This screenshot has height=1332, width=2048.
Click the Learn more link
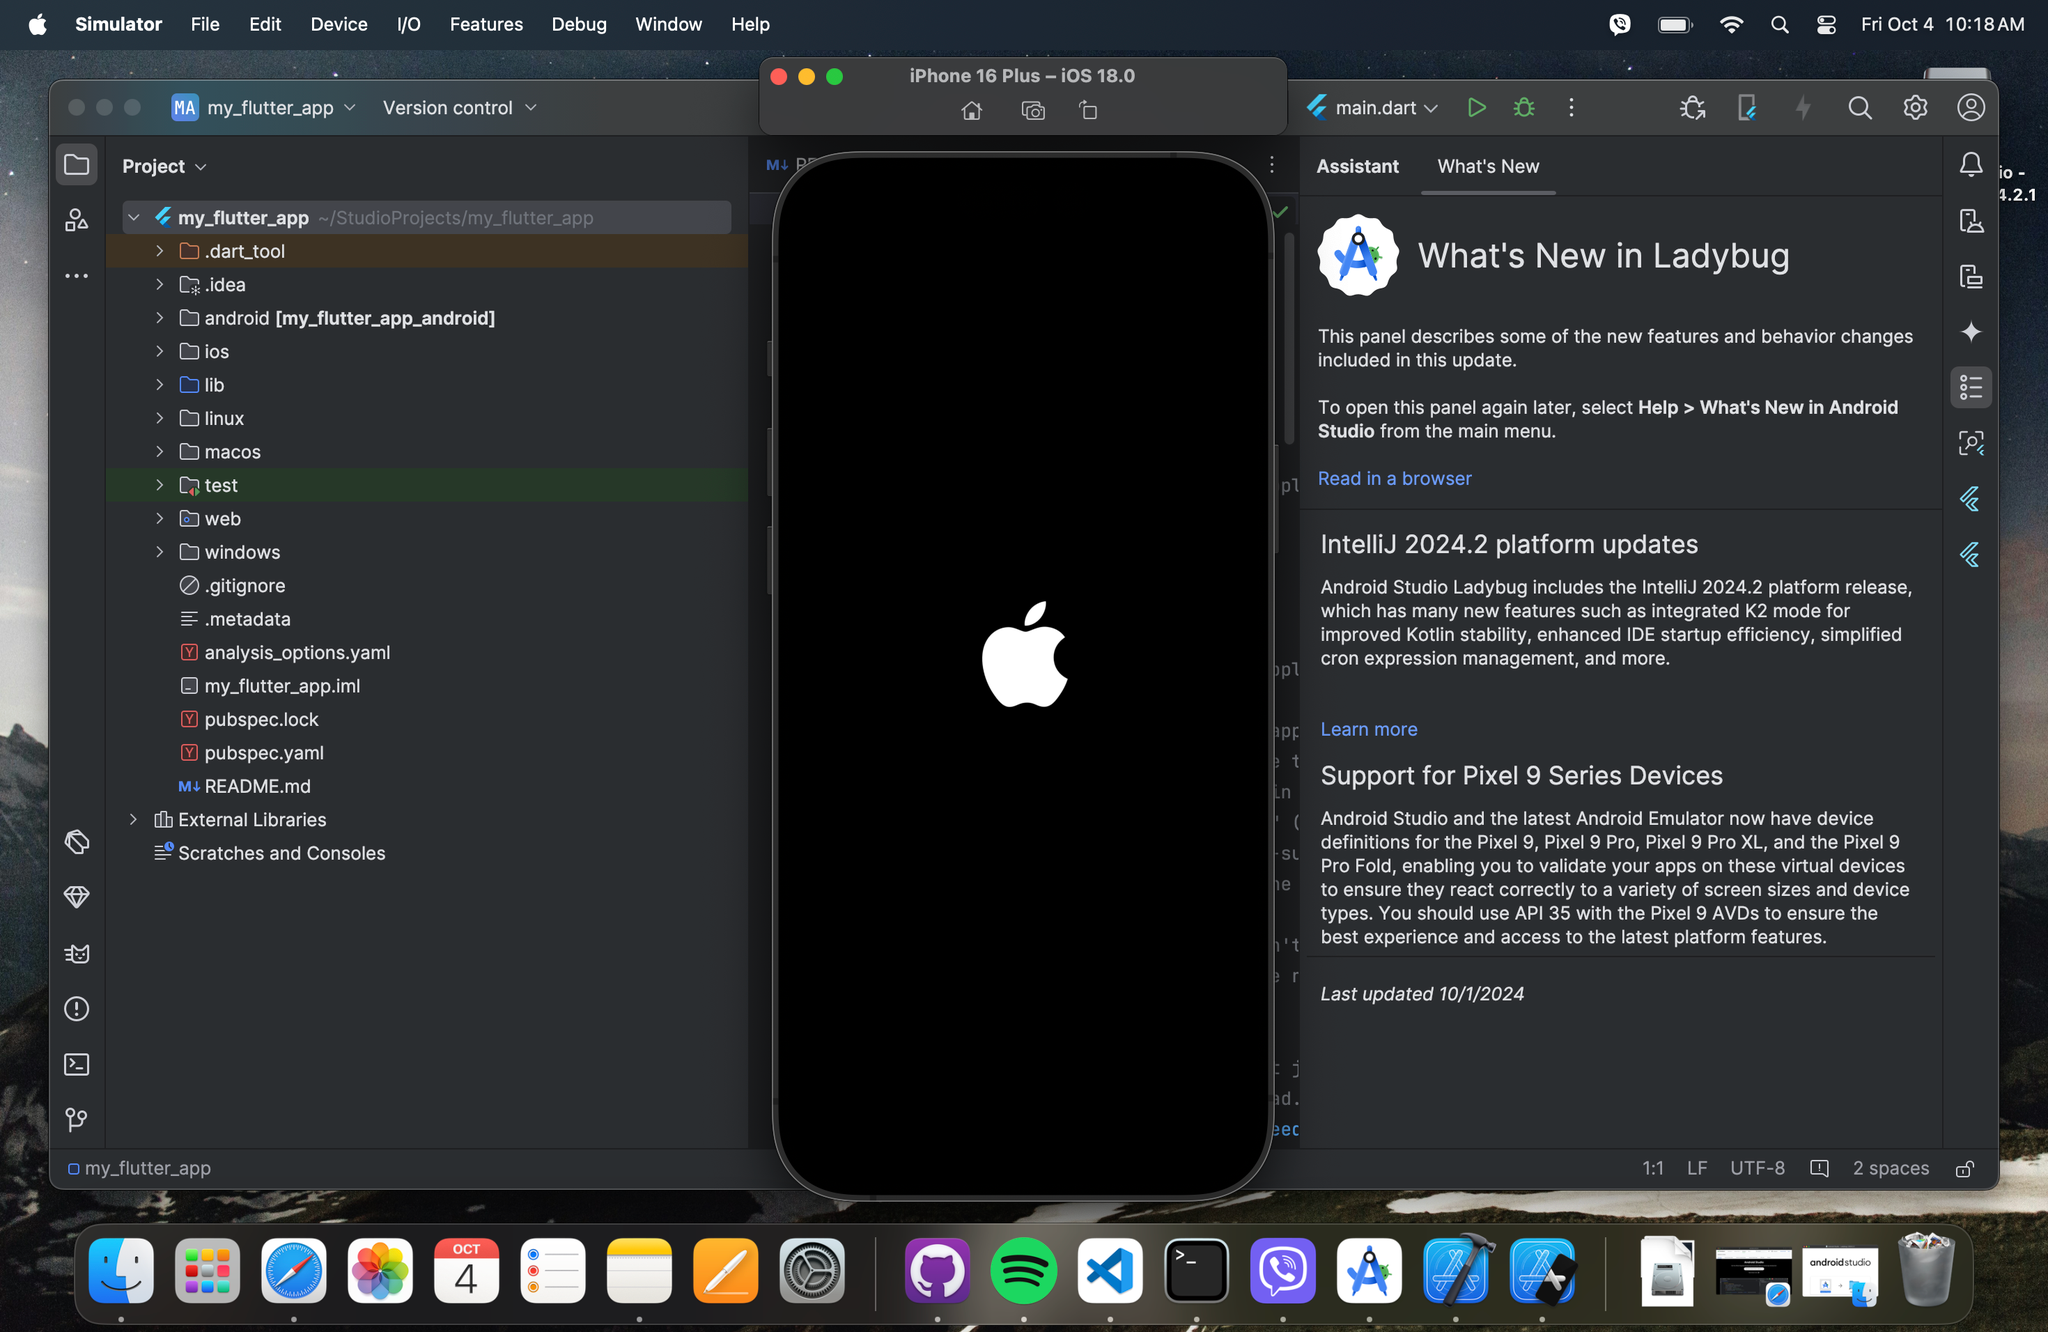point(1368,729)
